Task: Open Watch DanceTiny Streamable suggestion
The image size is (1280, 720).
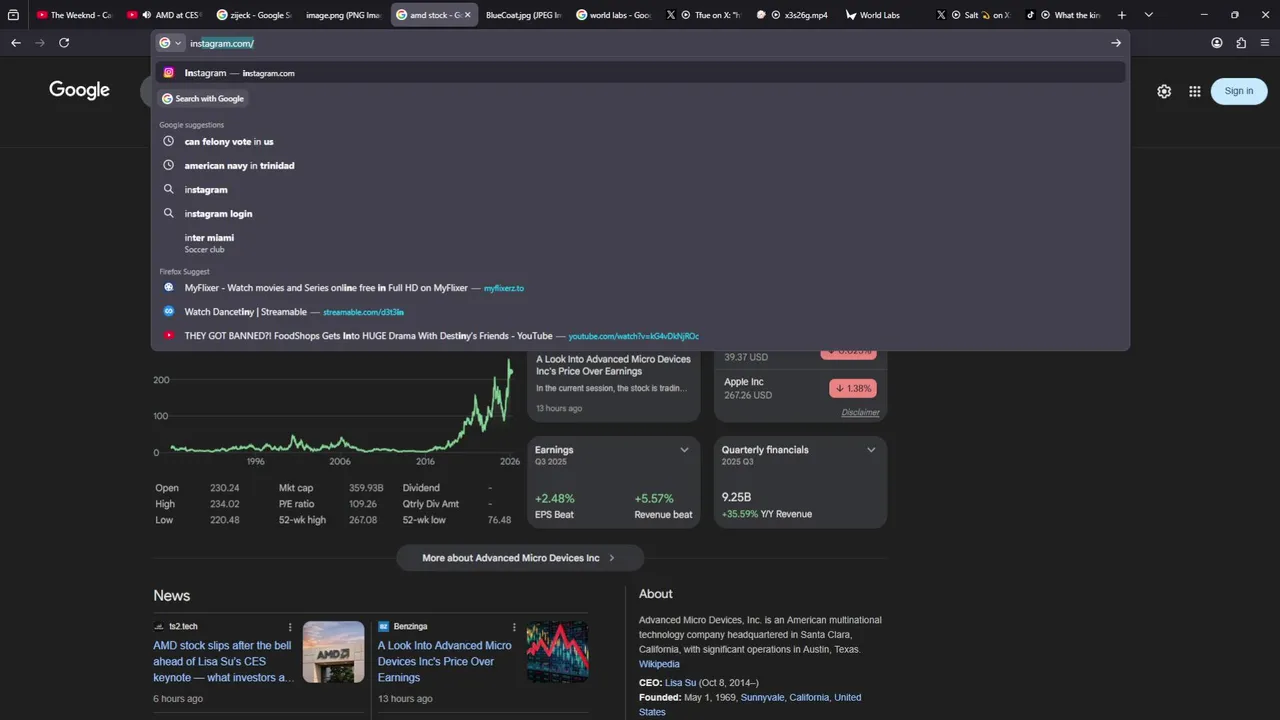Action: point(640,312)
